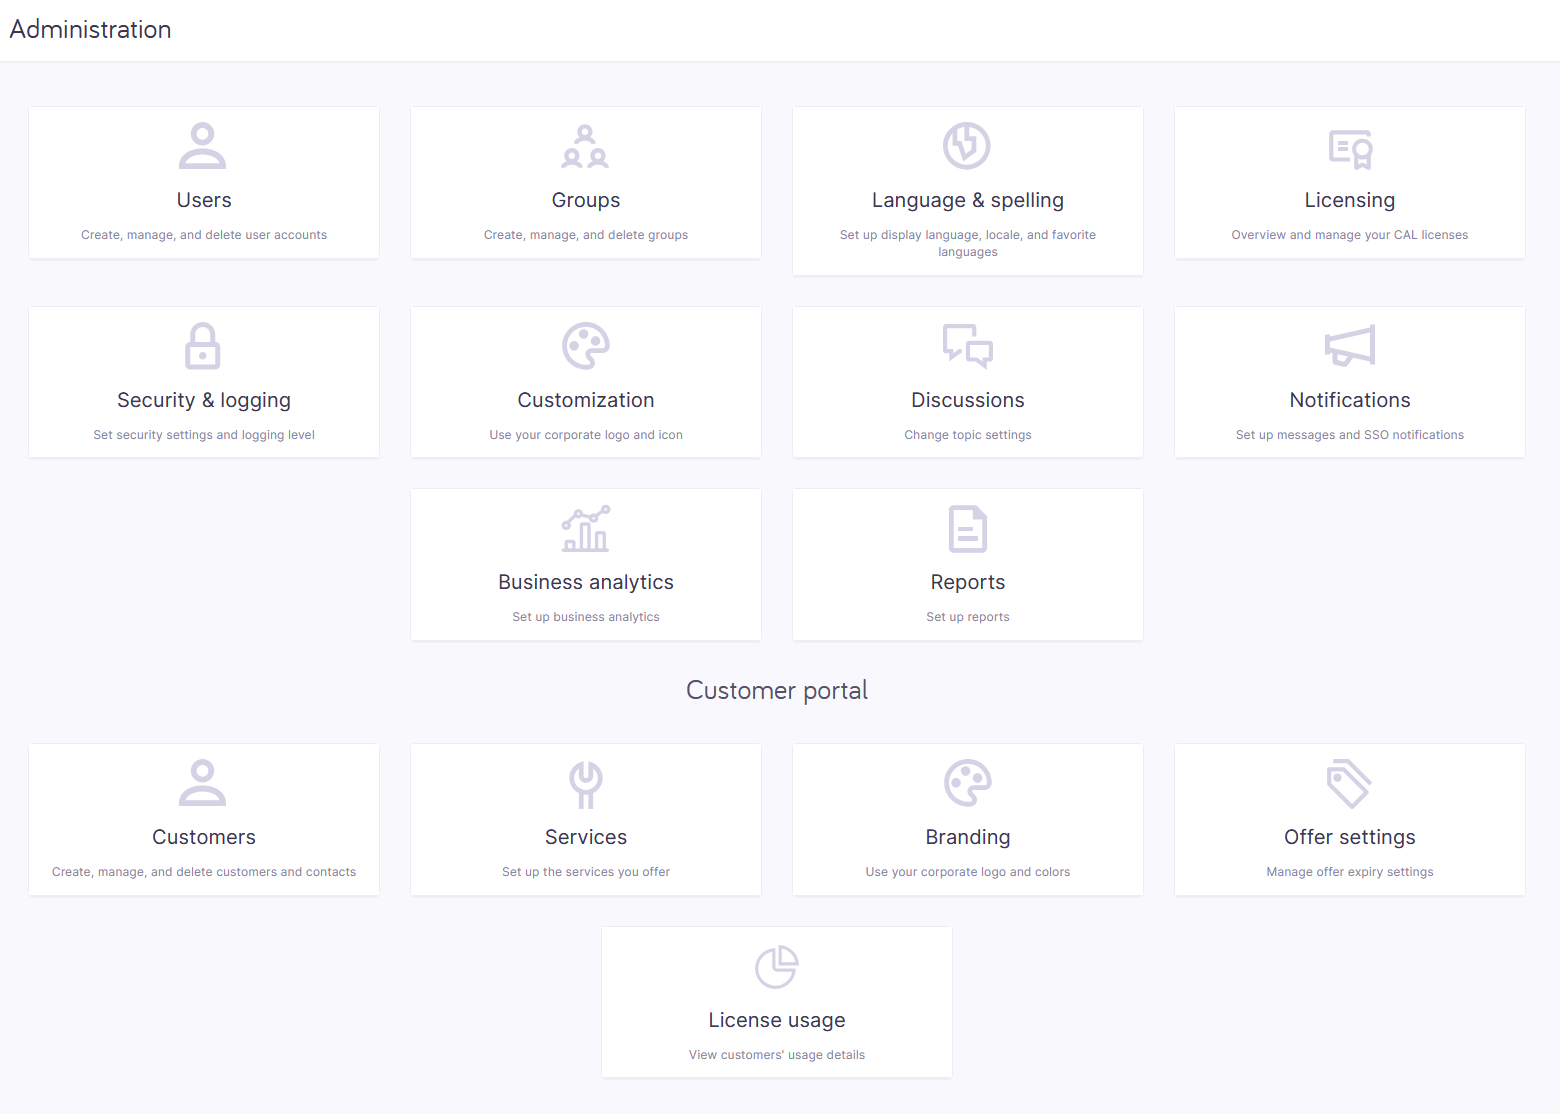The image size is (1560, 1114).
Task: Click the Administration page title
Action: tap(90, 29)
